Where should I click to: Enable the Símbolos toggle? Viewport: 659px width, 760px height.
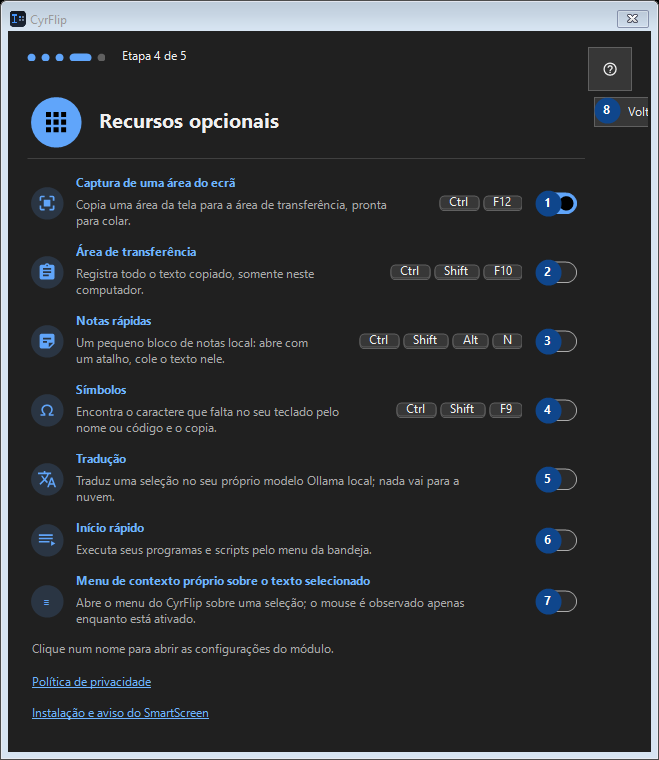click(x=556, y=411)
